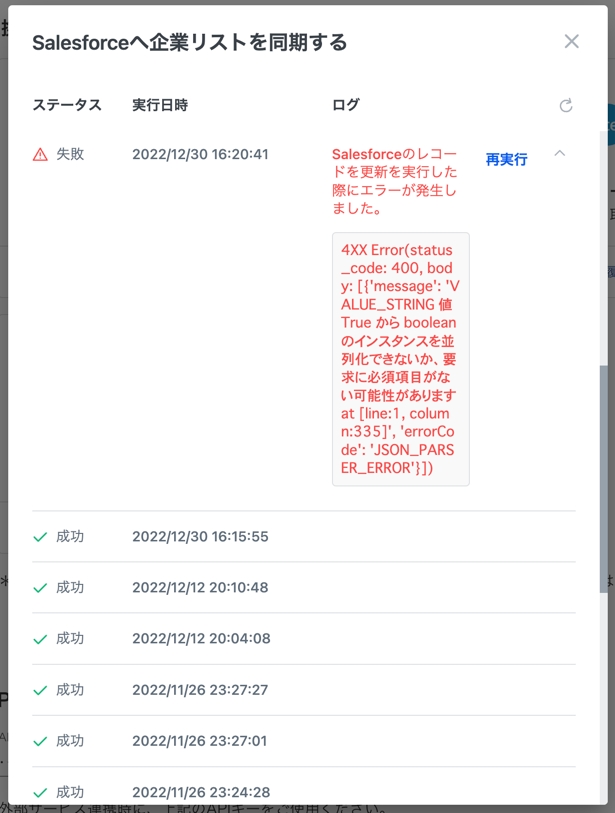615x813 pixels.
Task: Click the green checkmark for 2022/12/12 20:04:08
Action: pos(40,639)
